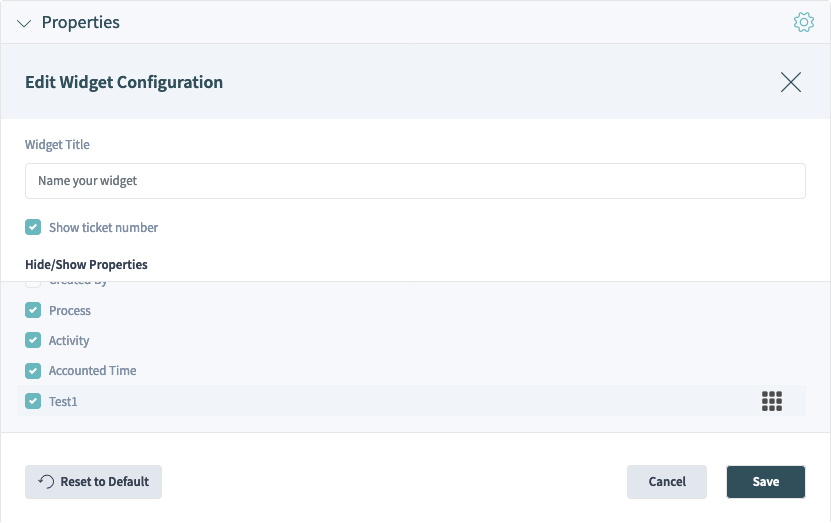
Task: Click the grid drag handle on Test1 row
Action: point(772,401)
